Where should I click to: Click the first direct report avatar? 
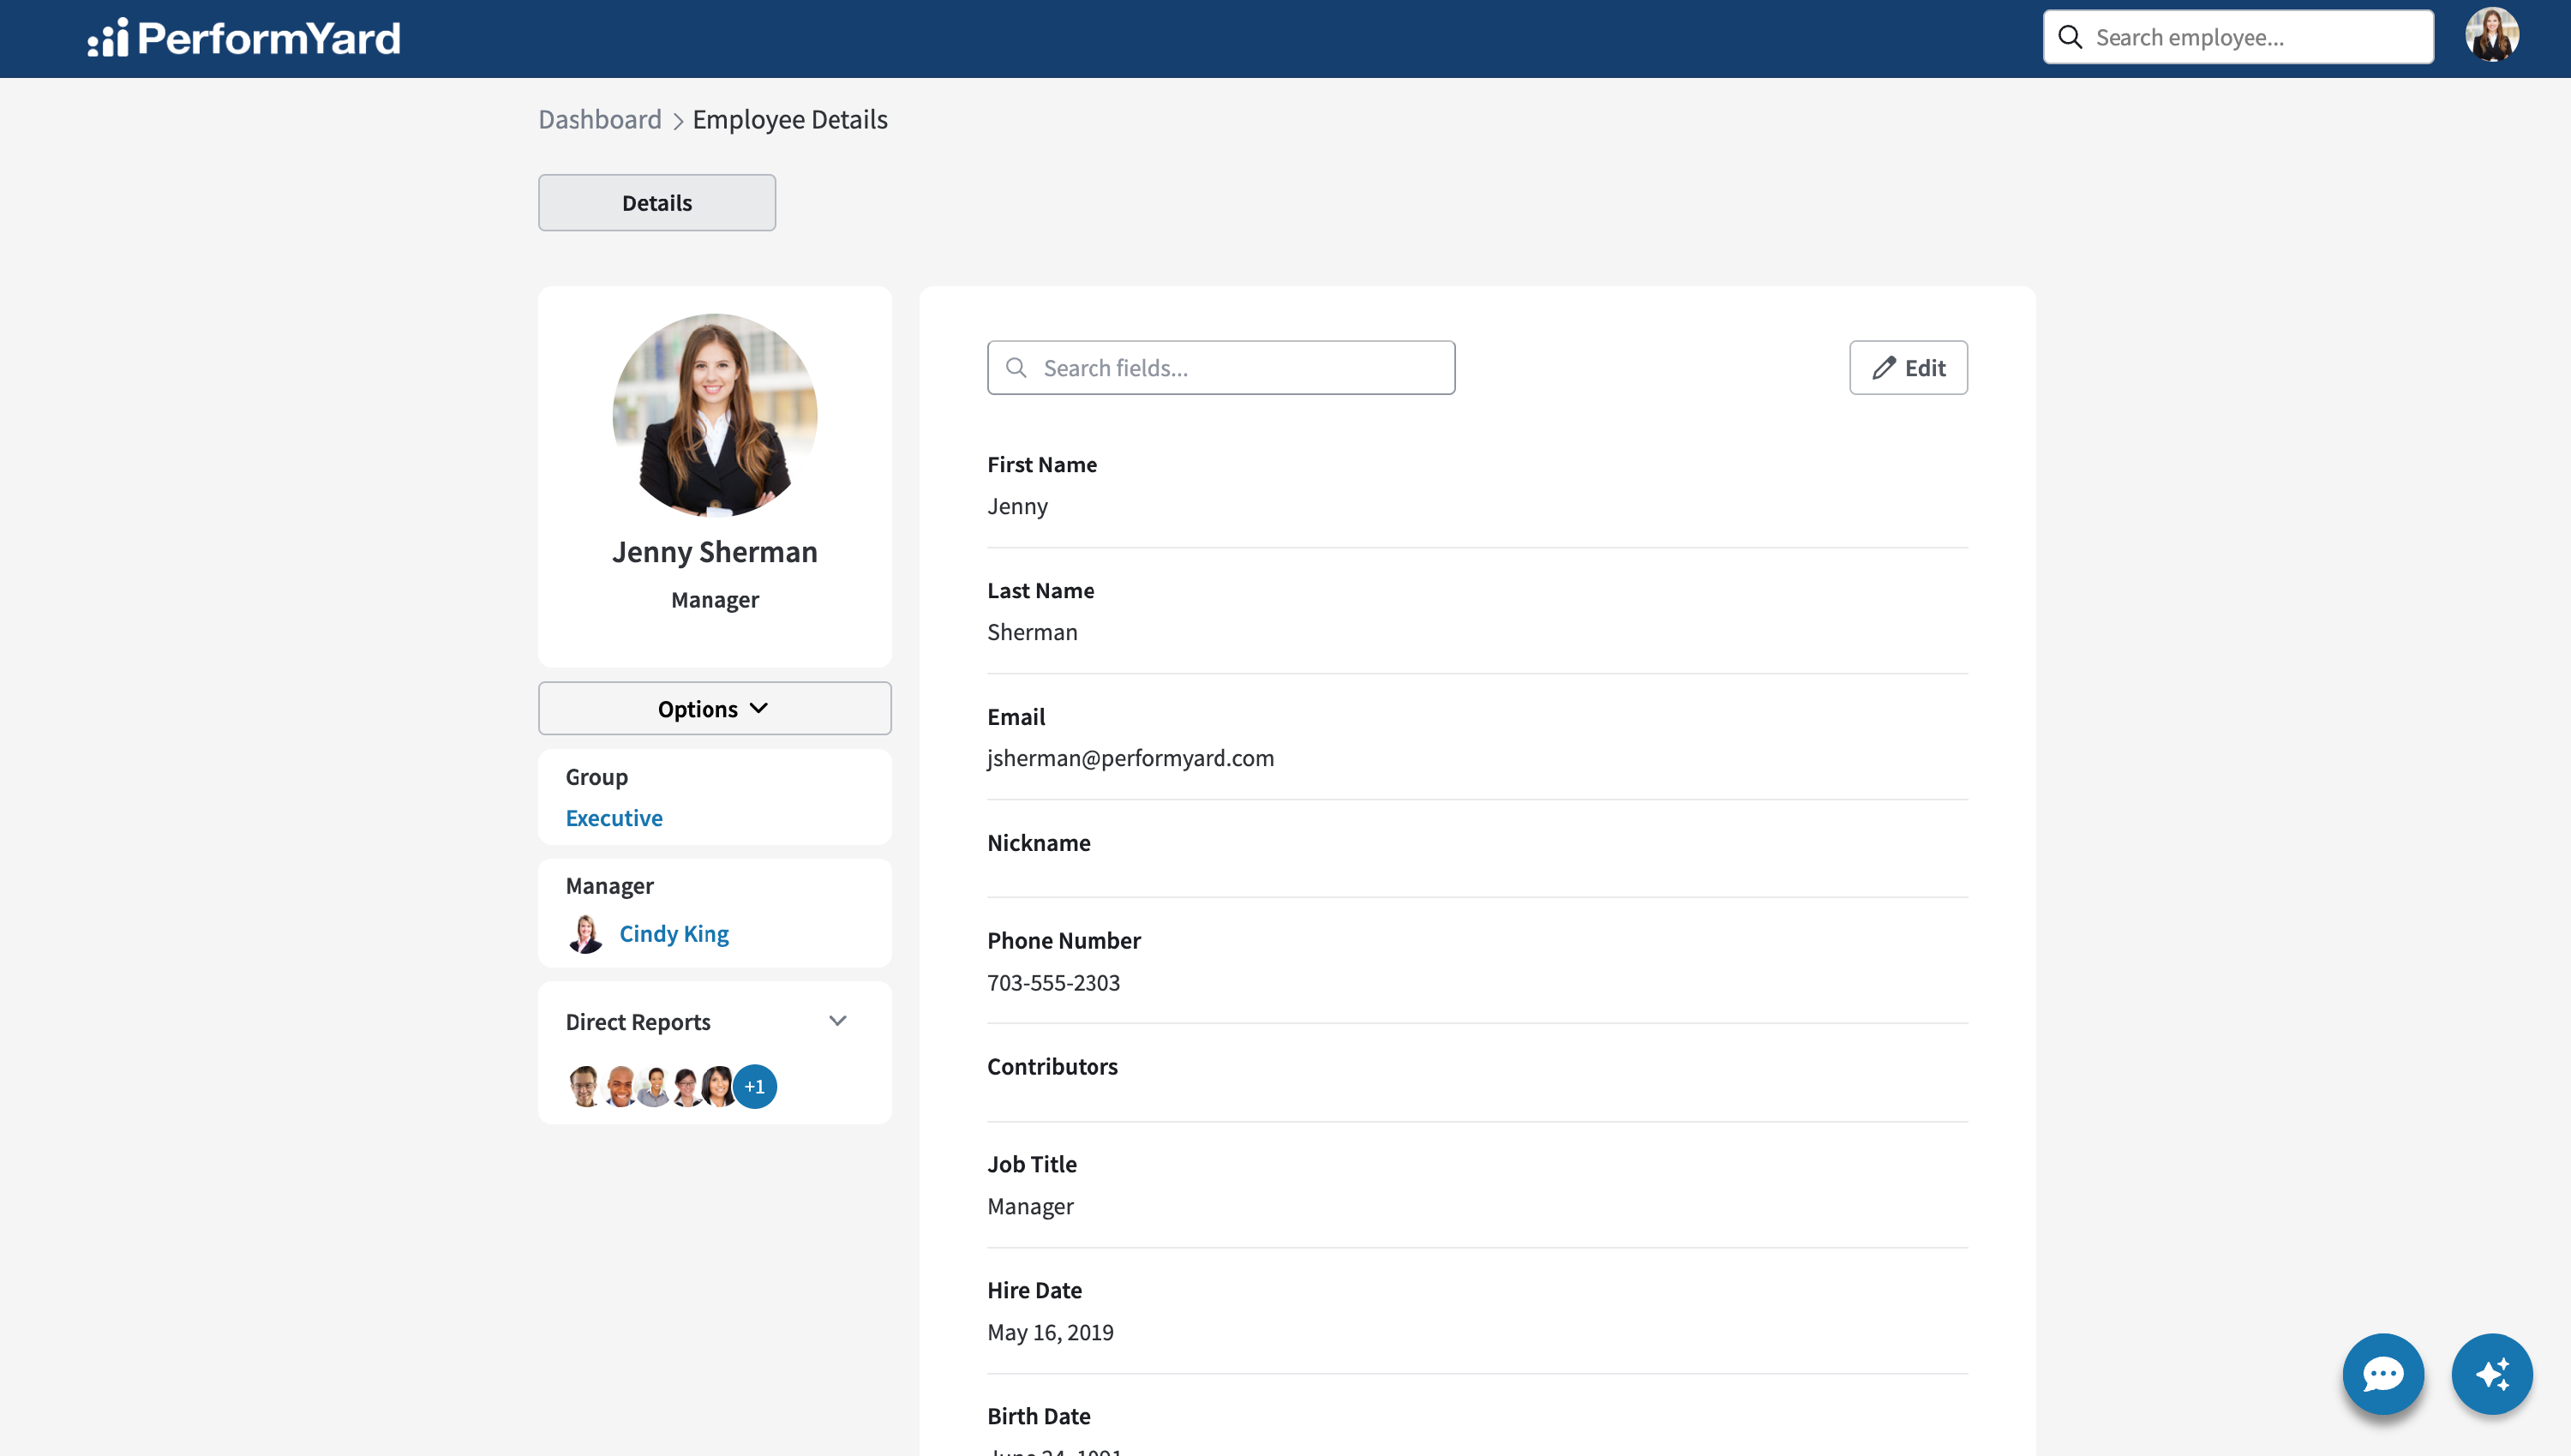(x=584, y=1086)
